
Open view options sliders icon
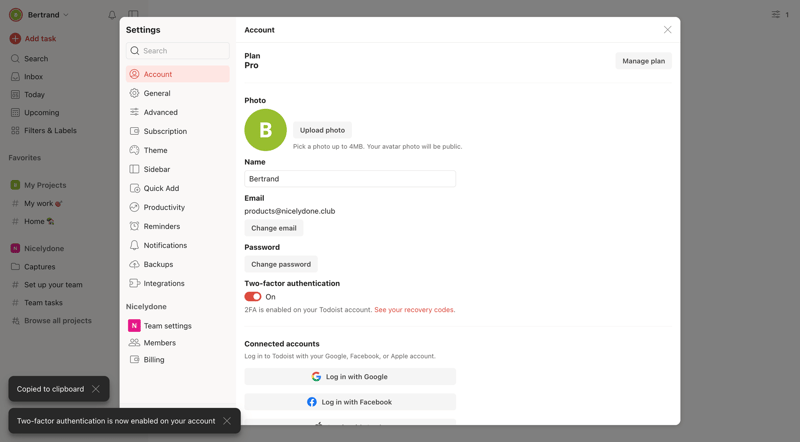(x=776, y=14)
